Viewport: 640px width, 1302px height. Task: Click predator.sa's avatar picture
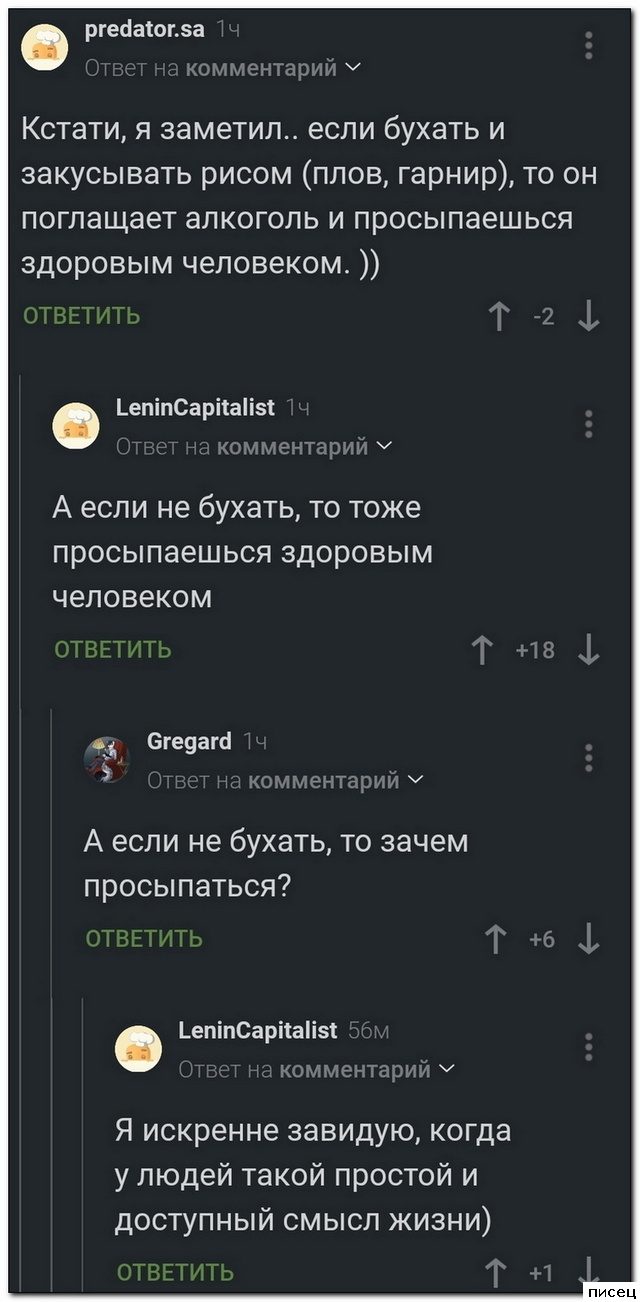tap(45, 49)
